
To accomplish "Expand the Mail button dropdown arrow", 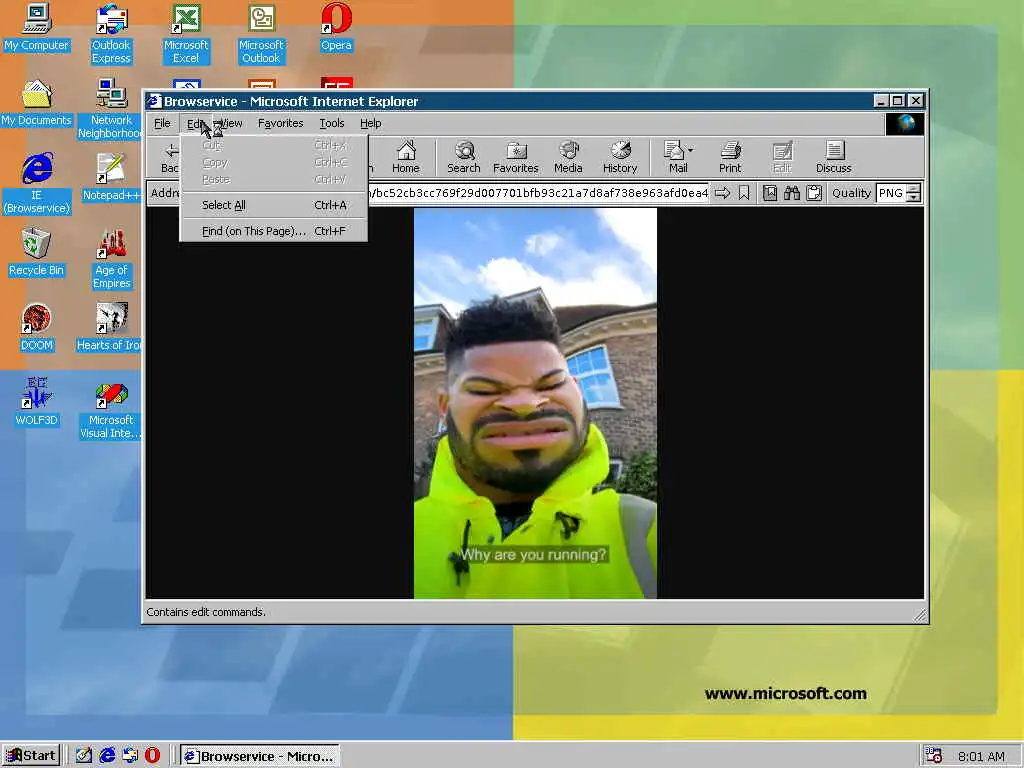I will [x=690, y=150].
